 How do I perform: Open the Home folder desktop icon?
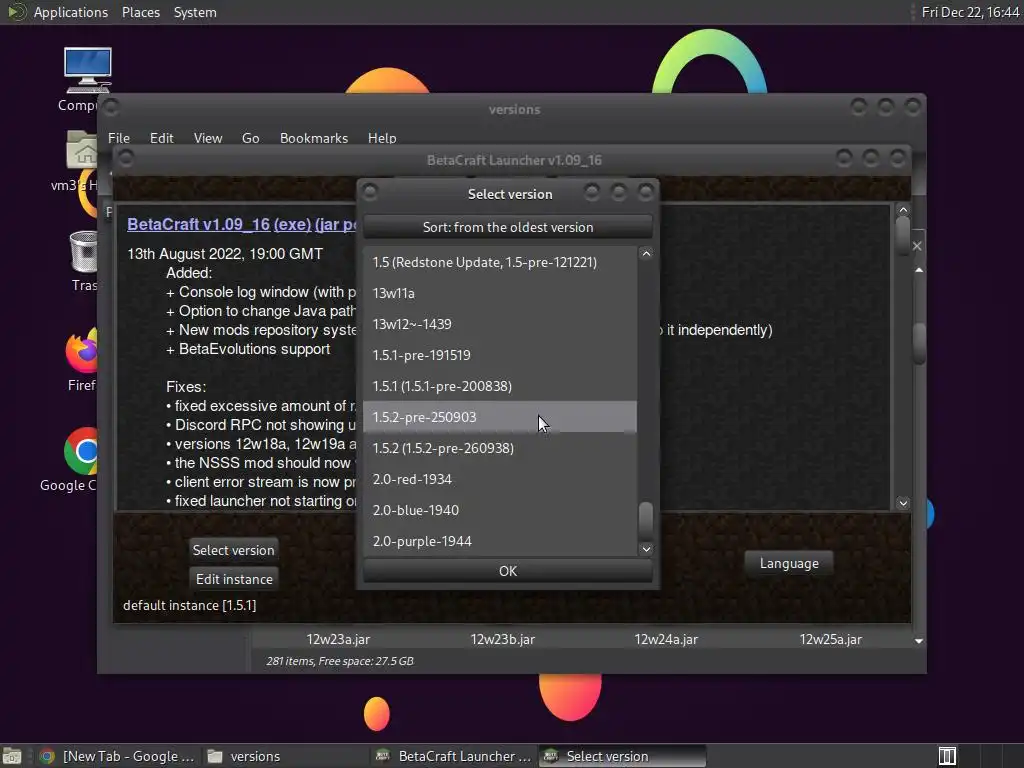82,149
